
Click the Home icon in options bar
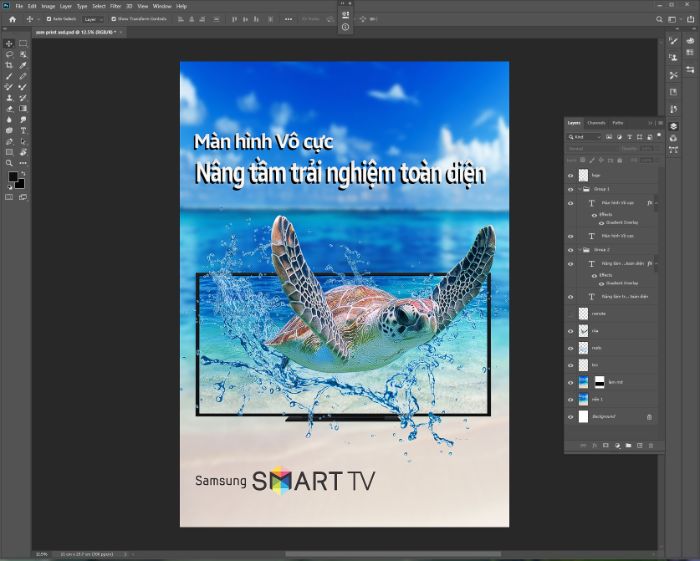coord(12,19)
